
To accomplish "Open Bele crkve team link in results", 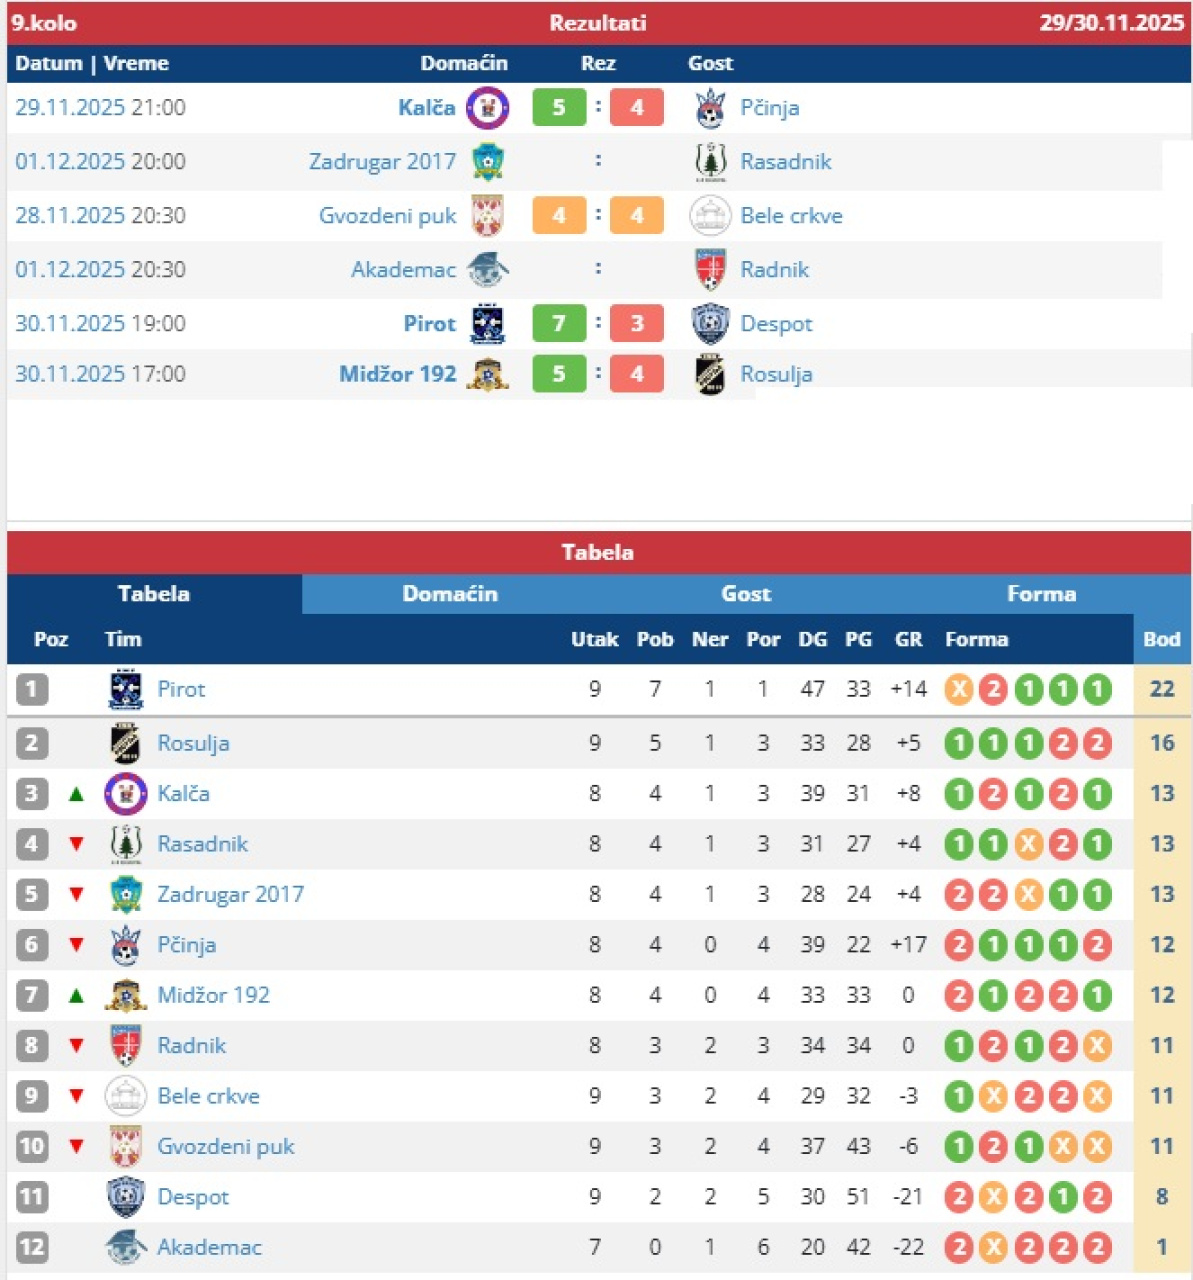I will tap(791, 216).
